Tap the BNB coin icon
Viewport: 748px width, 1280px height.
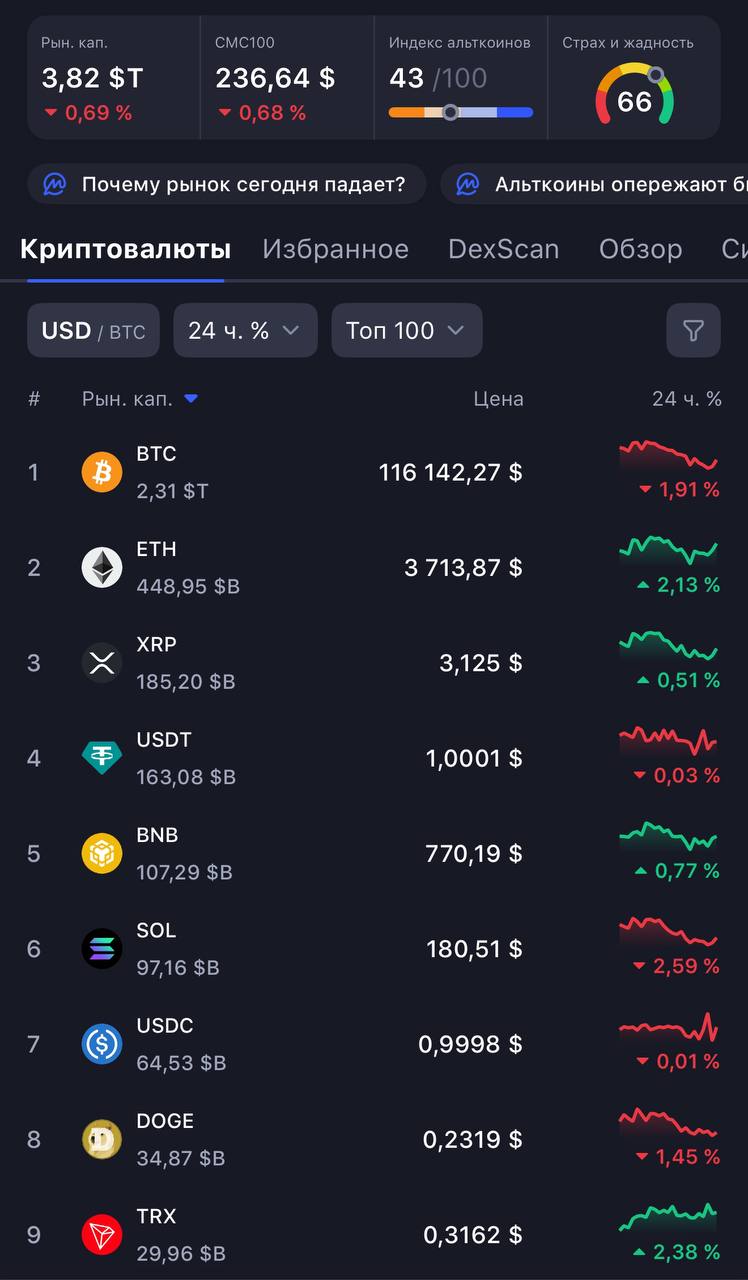point(102,853)
